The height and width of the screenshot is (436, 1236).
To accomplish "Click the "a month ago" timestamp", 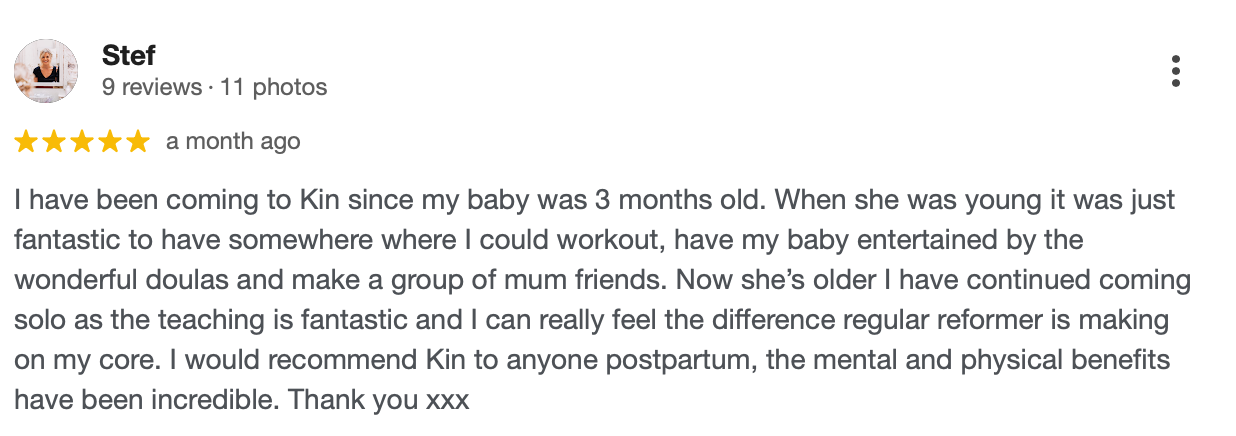I will coord(233,142).
